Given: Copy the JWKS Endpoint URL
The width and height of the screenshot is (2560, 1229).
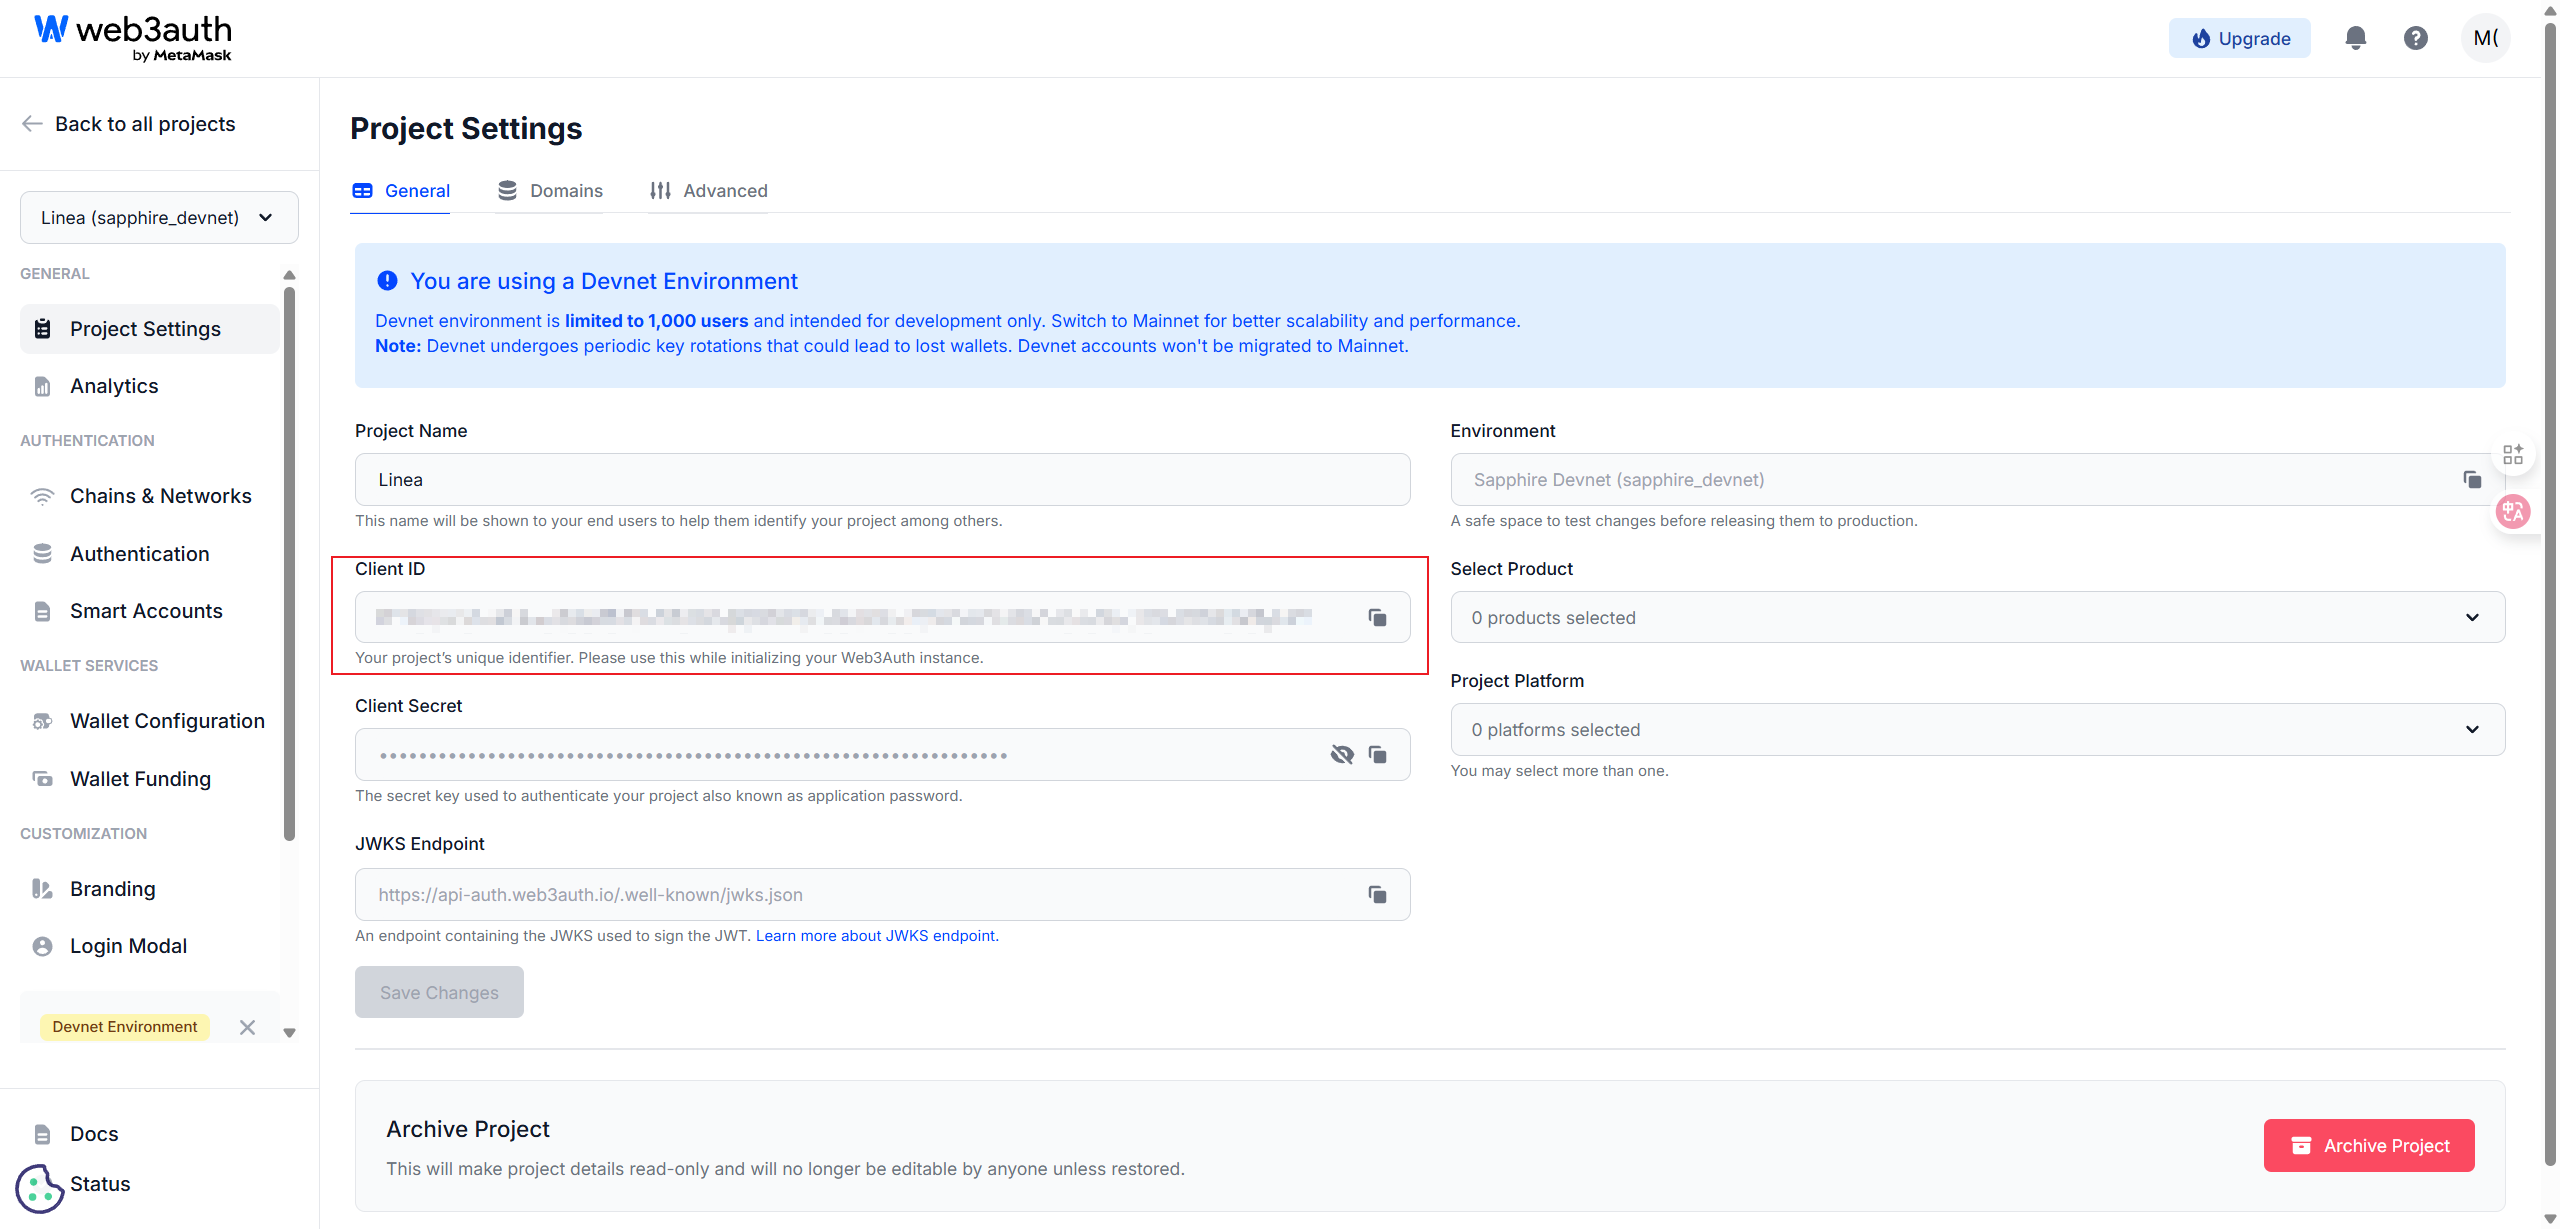Looking at the screenshot, I should [x=1377, y=894].
